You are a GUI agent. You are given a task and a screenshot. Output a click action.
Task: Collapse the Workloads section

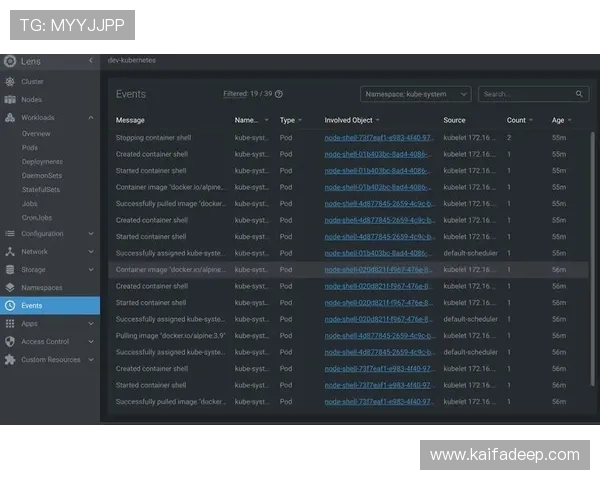(x=91, y=118)
